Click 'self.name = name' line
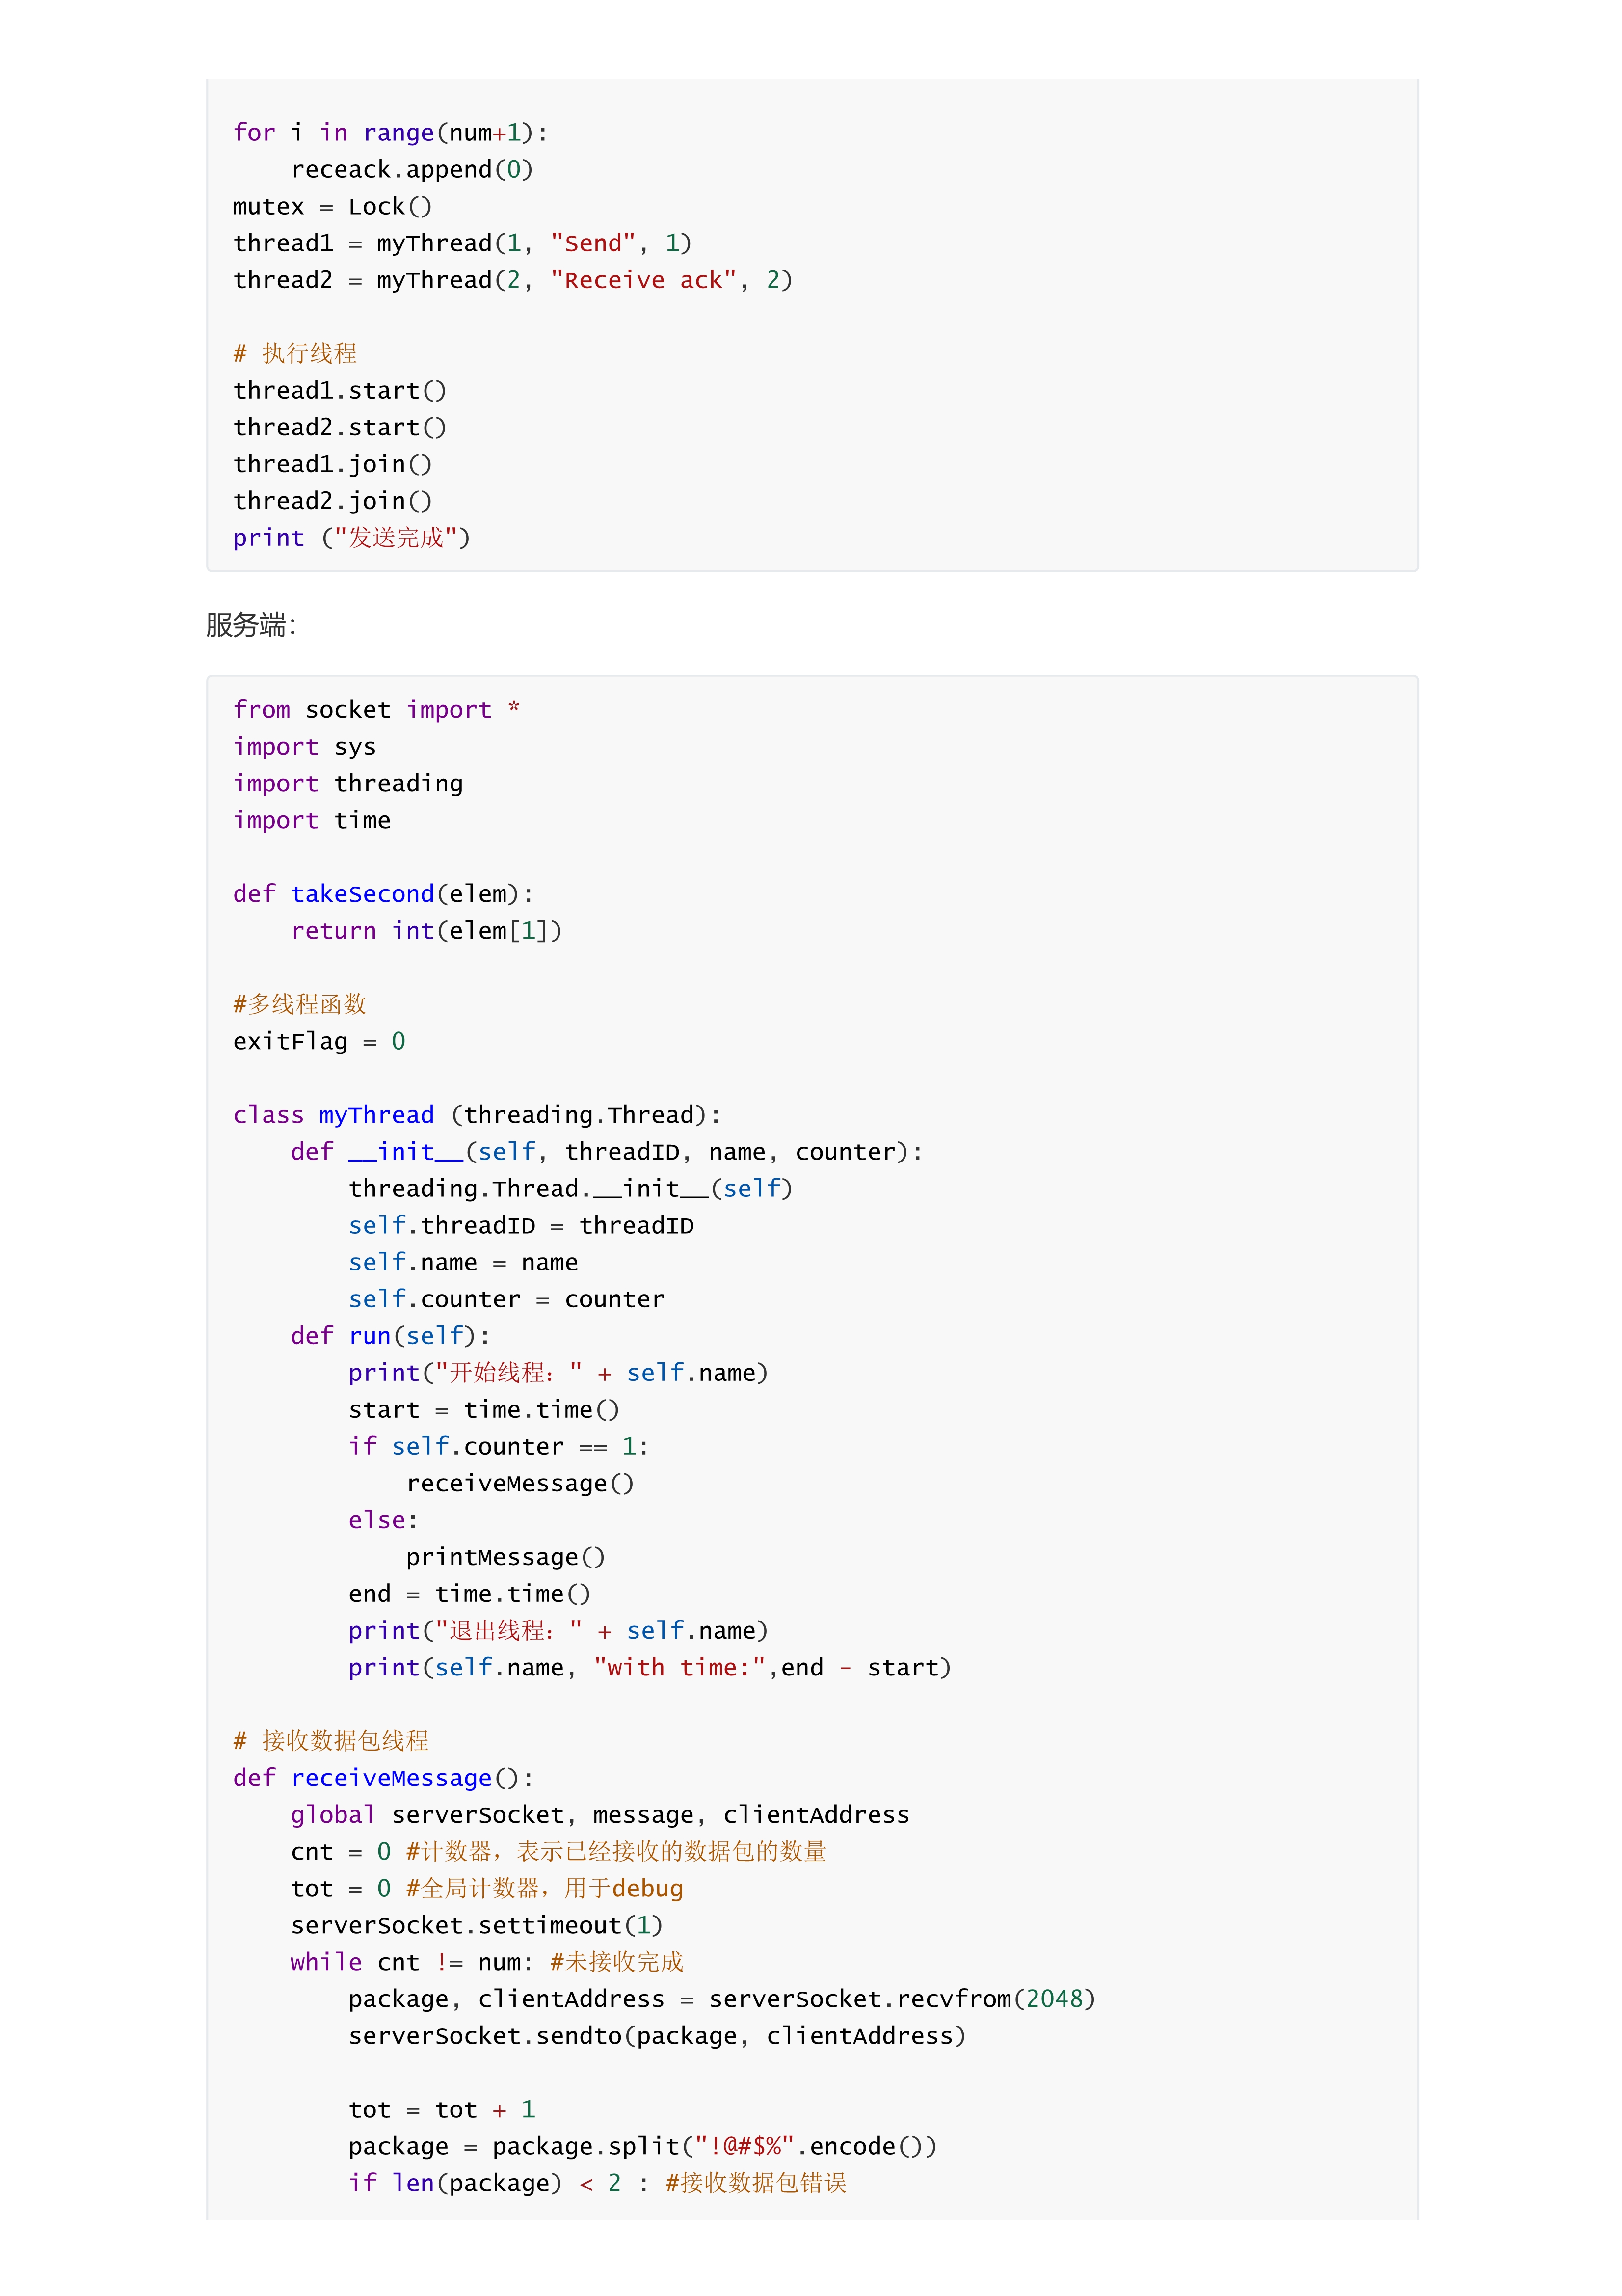The image size is (1622, 2296). click(x=463, y=1263)
